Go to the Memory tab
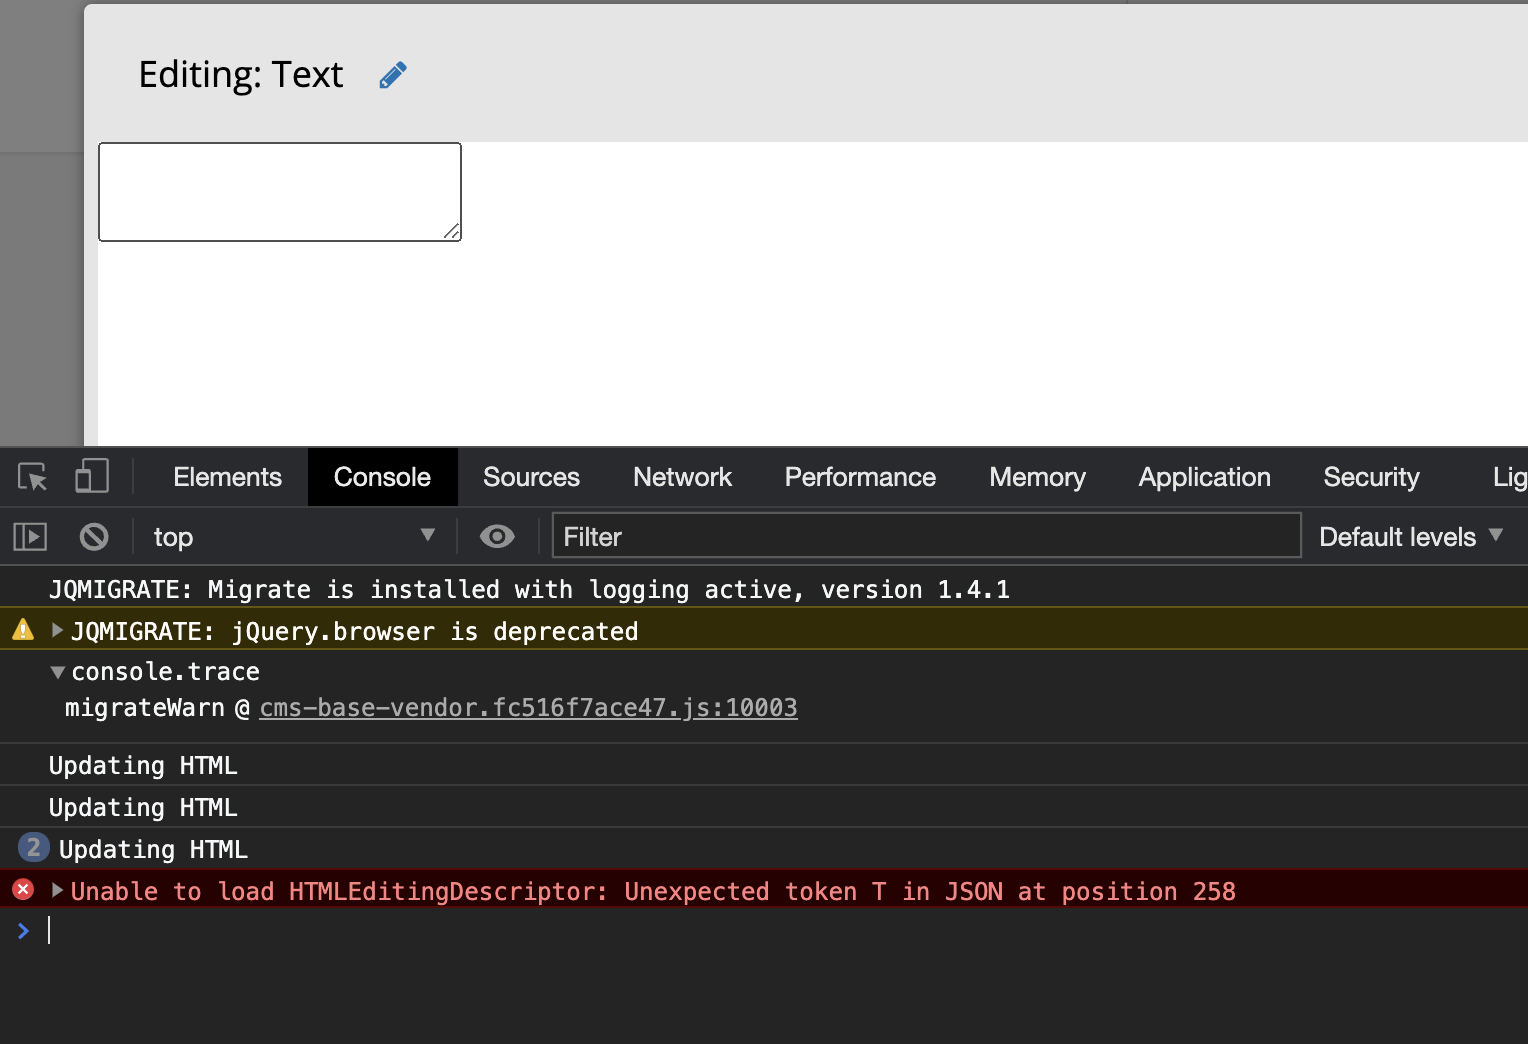The height and width of the screenshot is (1044, 1528). tap(1037, 477)
